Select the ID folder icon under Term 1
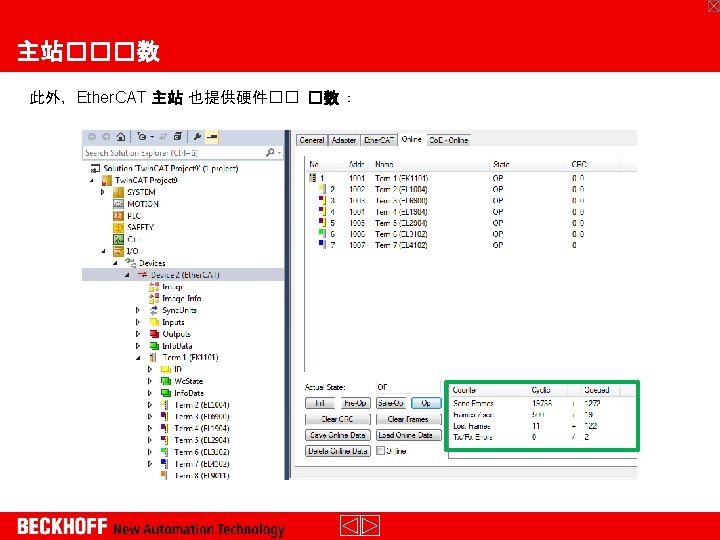This screenshot has height=540, width=720. point(166,369)
